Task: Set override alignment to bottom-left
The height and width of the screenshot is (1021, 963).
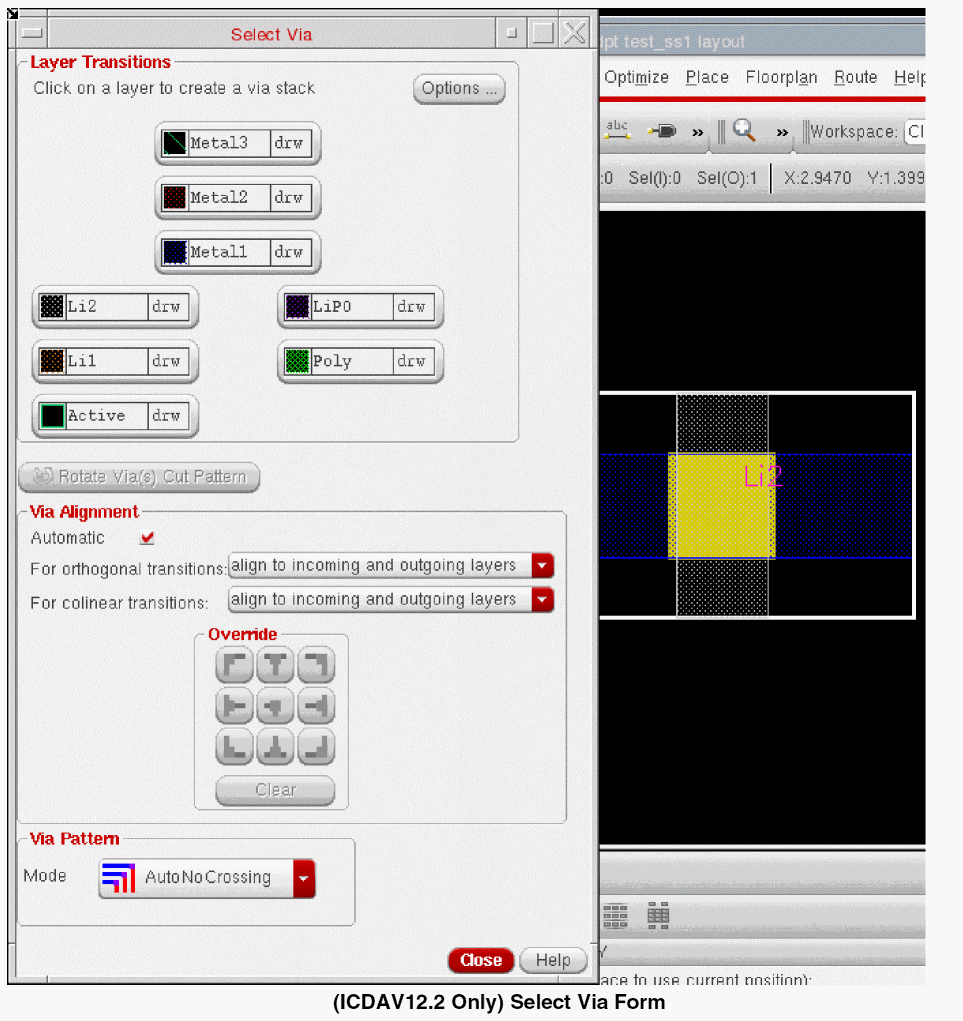Action: click(234, 747)
